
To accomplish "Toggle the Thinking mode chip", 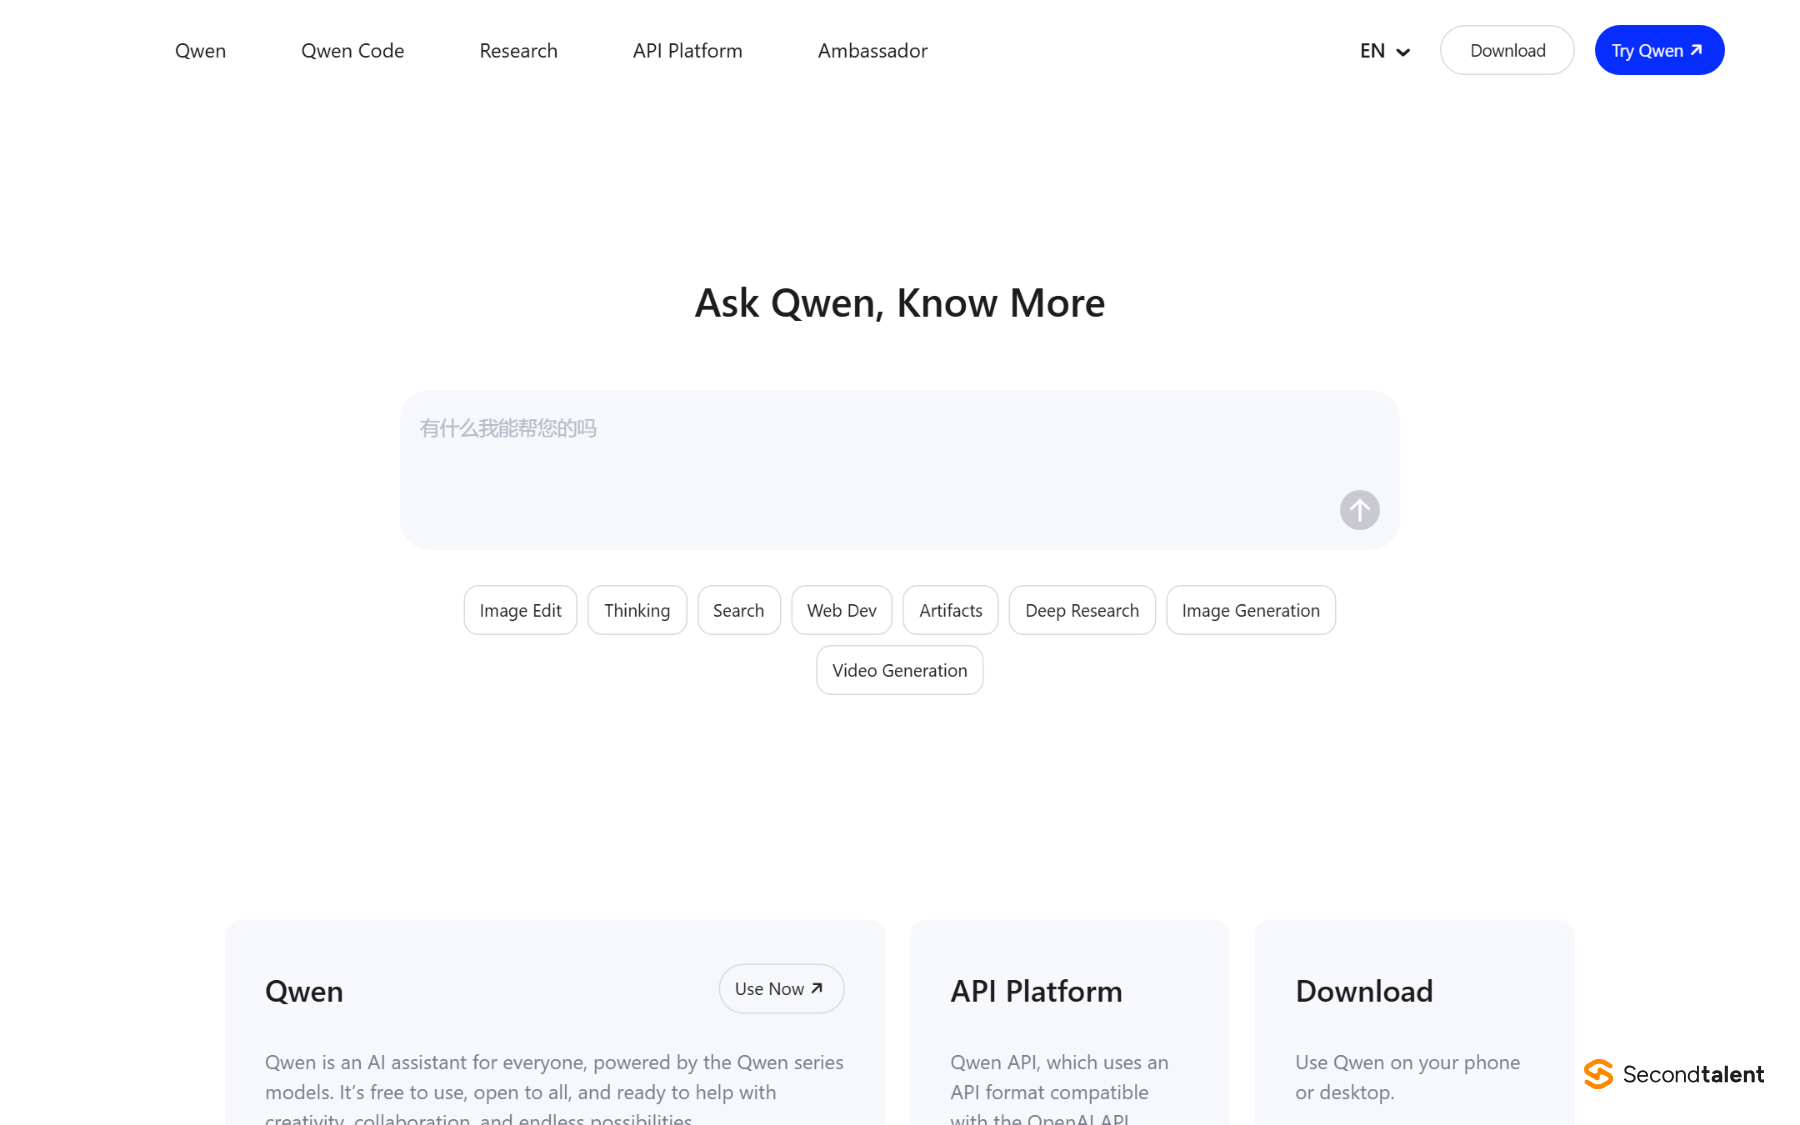I will click(637, 610).
